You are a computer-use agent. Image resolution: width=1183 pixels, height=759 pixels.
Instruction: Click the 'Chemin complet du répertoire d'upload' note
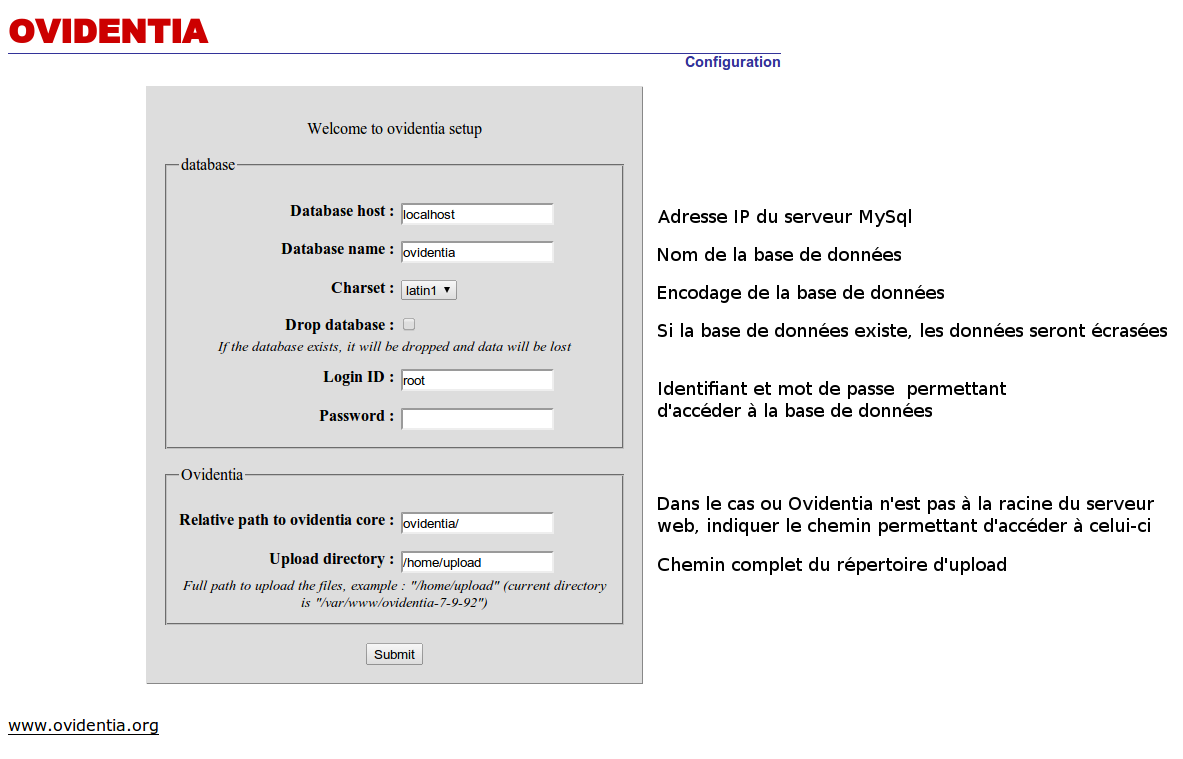coord(831,565)
